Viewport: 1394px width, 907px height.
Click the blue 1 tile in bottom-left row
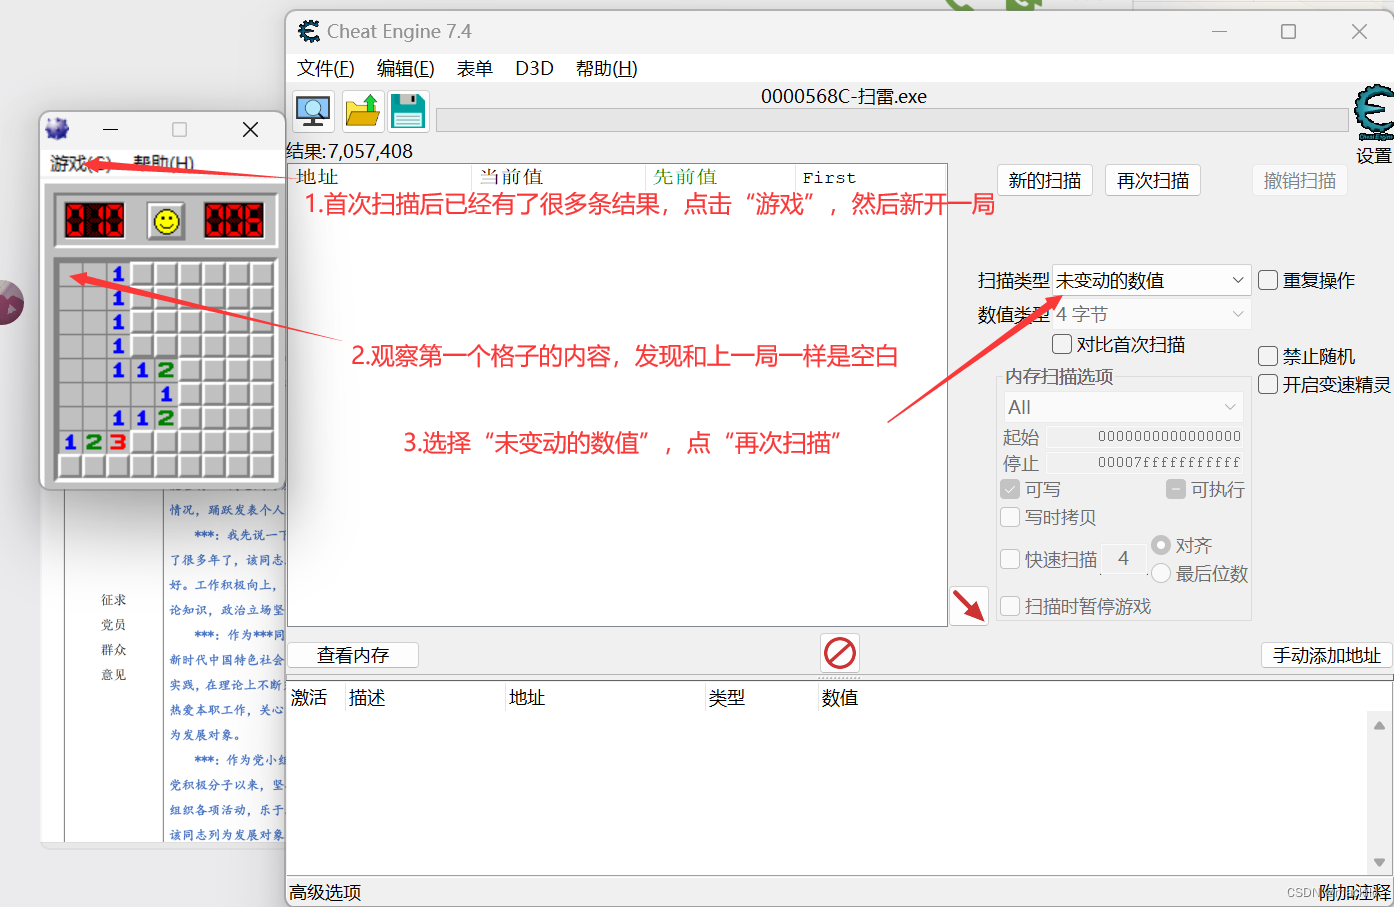tap(70, 441)
